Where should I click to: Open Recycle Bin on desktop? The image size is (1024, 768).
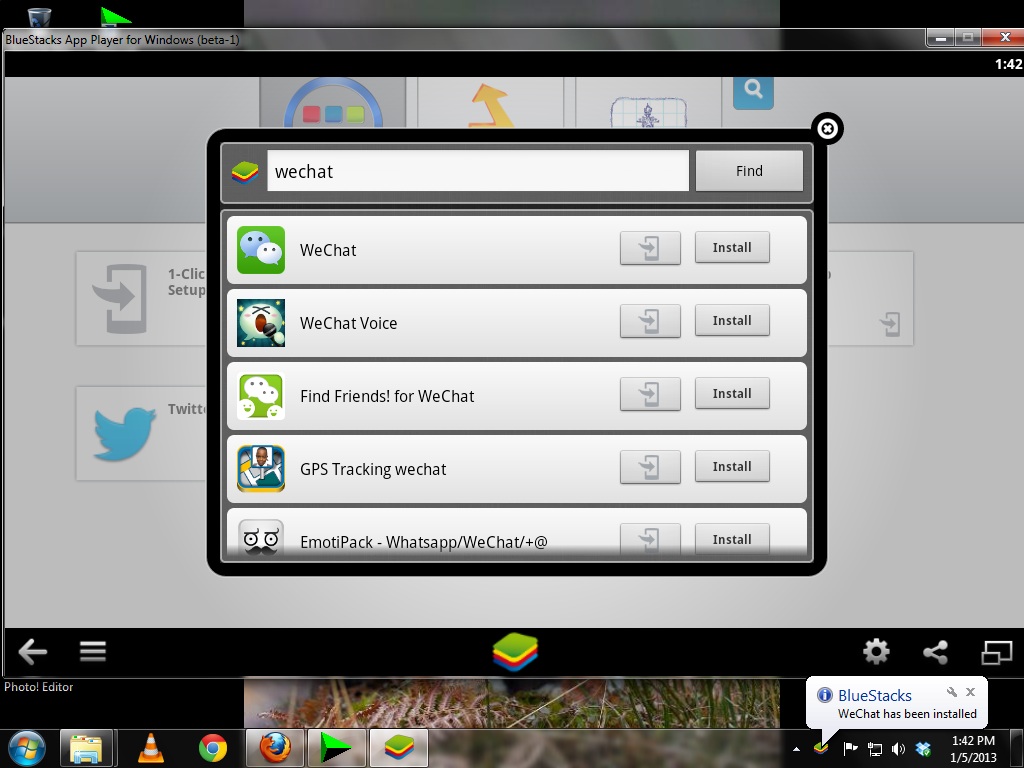(39, 16)
